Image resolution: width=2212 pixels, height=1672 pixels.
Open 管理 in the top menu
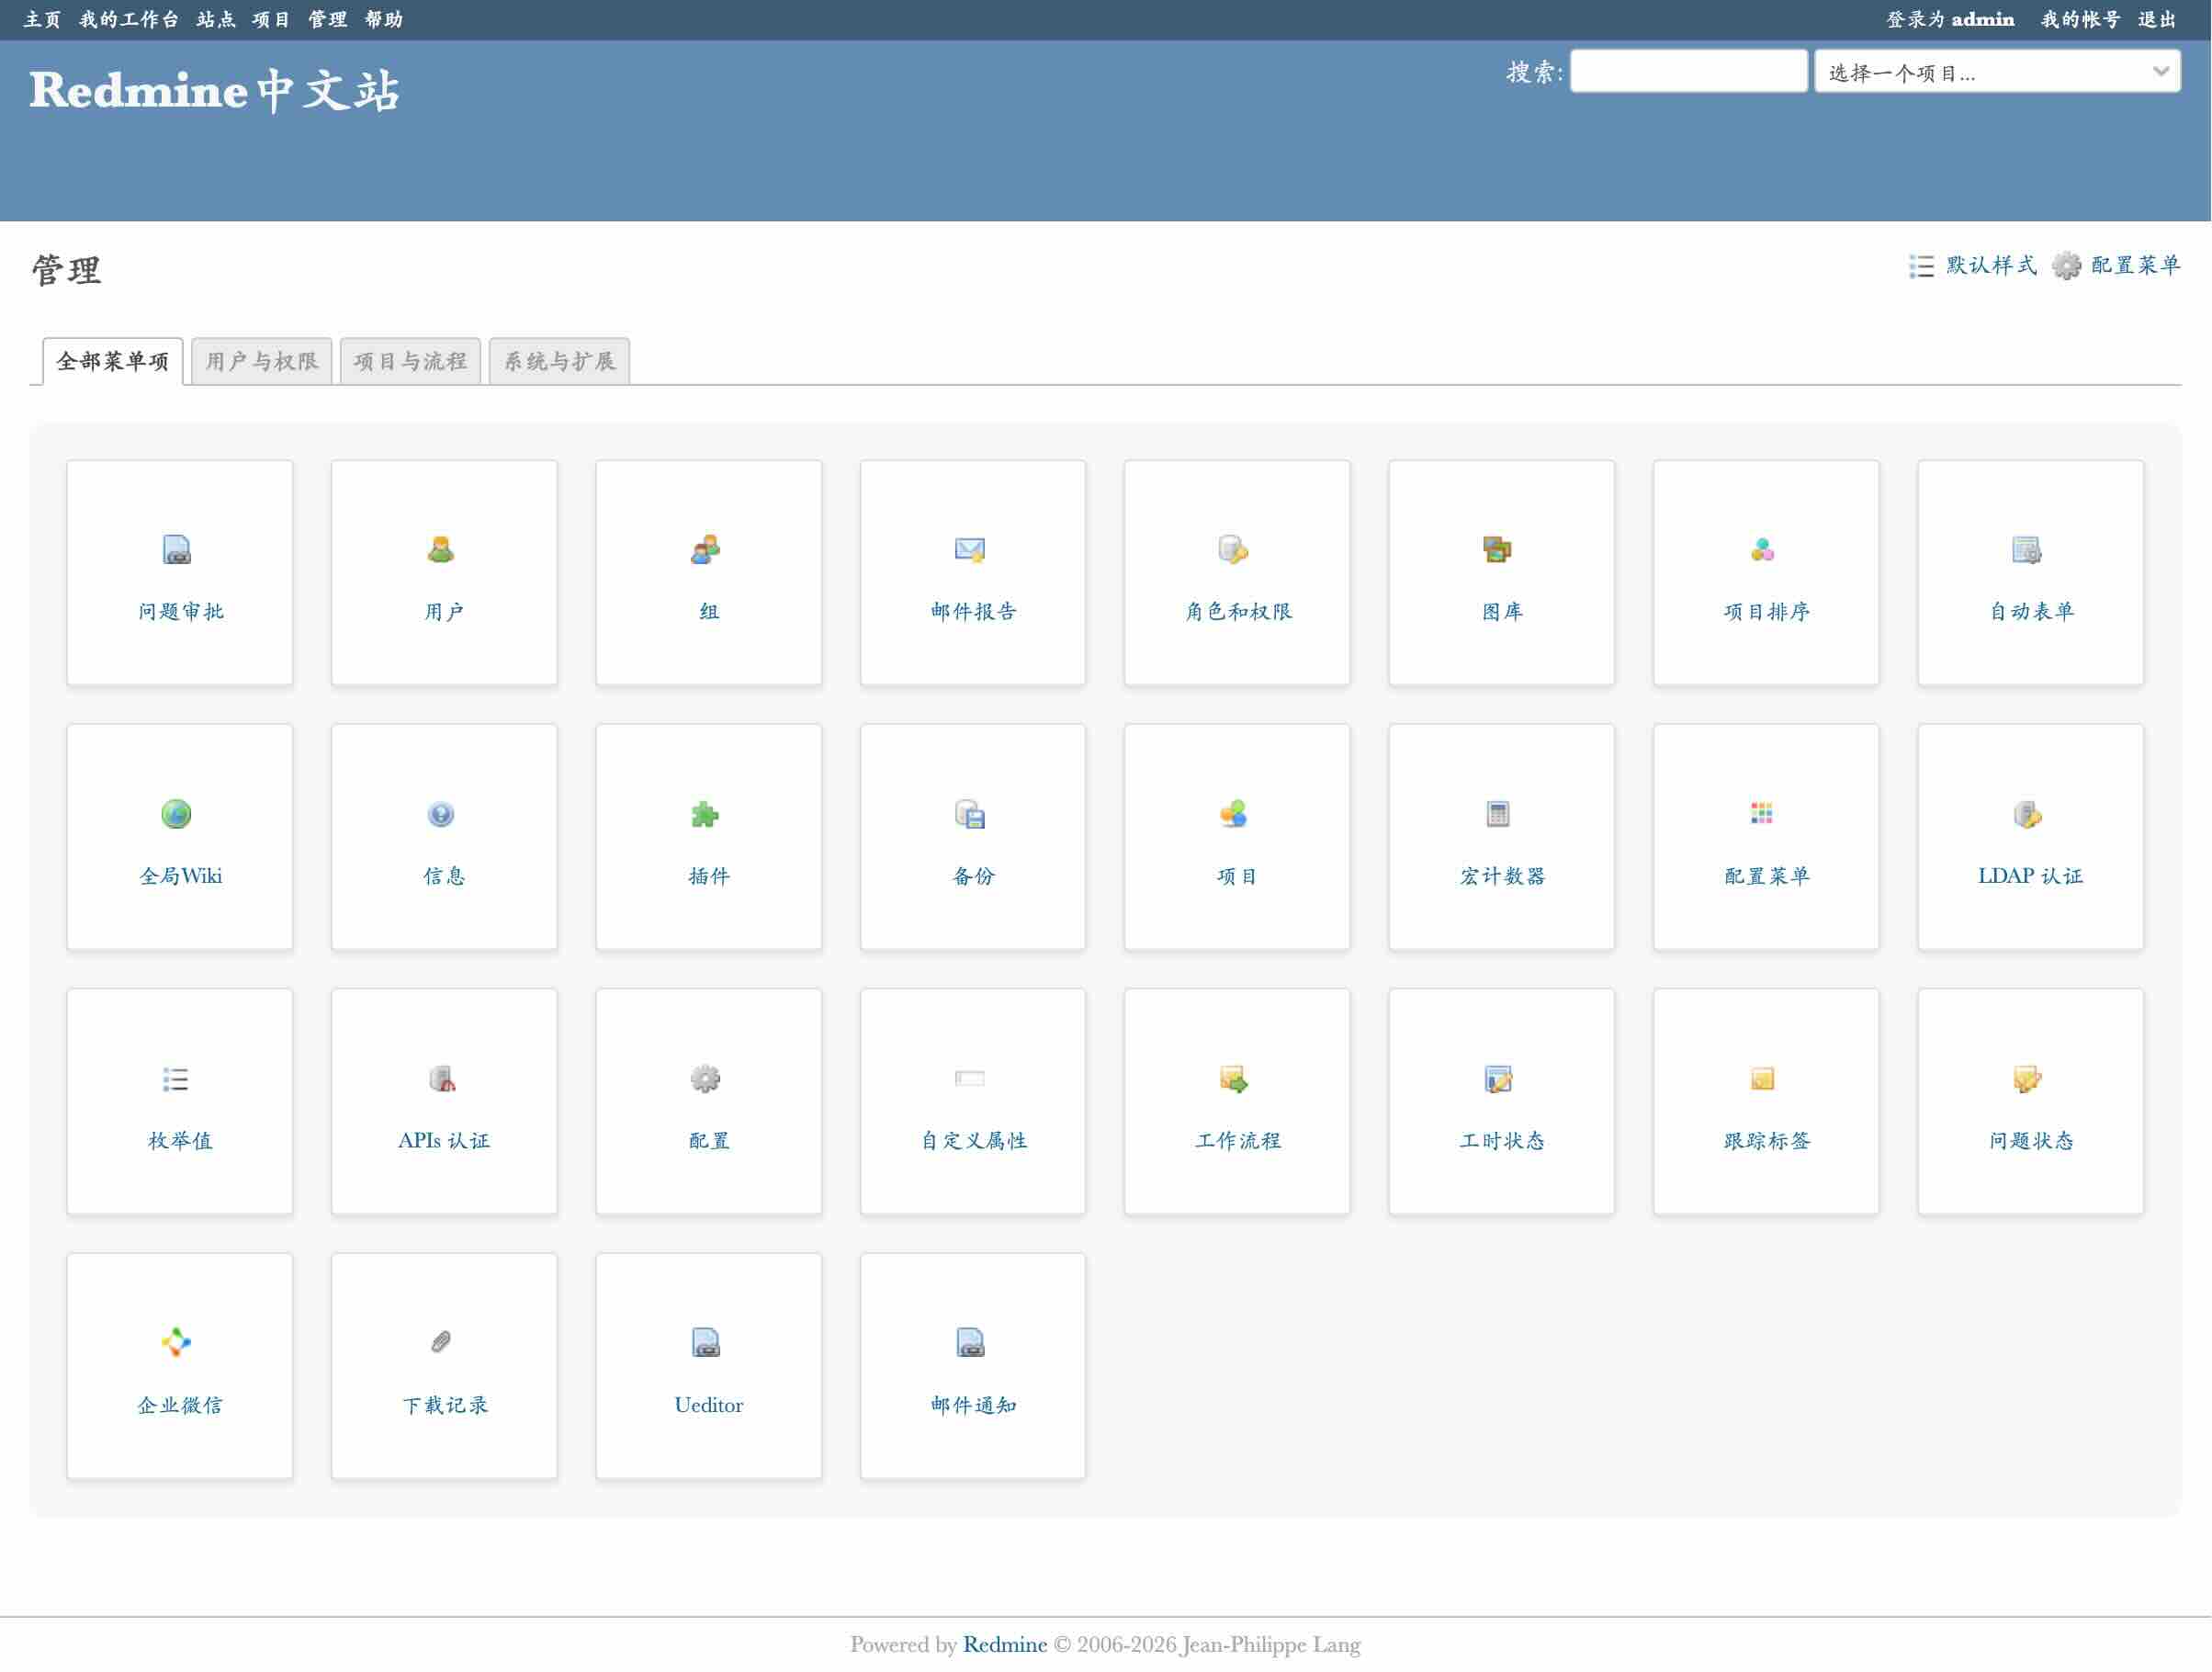click(x=327, y=19)
